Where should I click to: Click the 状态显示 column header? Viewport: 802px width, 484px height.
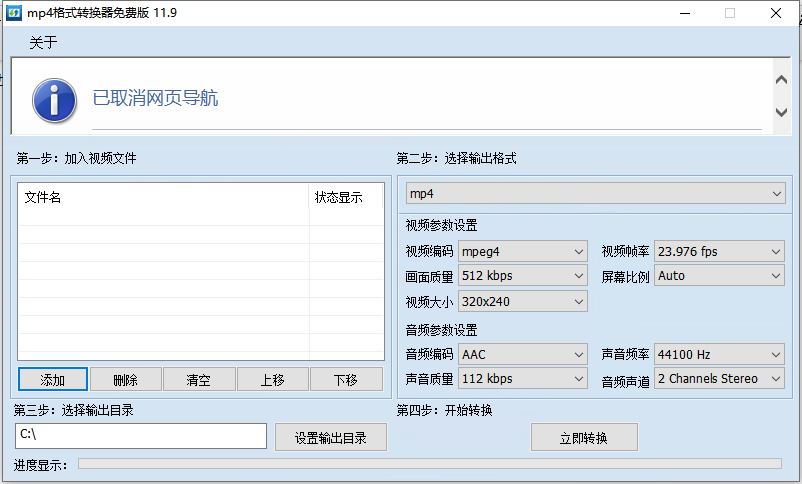click(x=346, y=197)
